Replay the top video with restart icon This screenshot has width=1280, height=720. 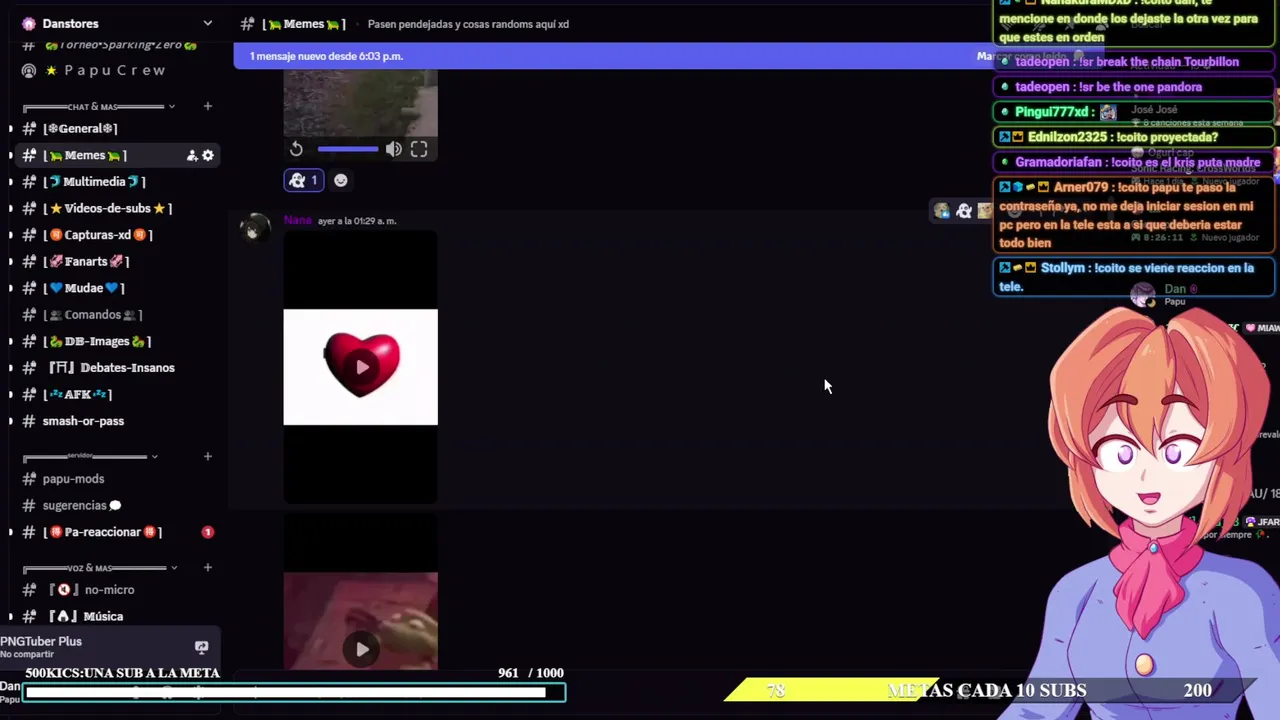pyautogui.click(x=296, y=149)
